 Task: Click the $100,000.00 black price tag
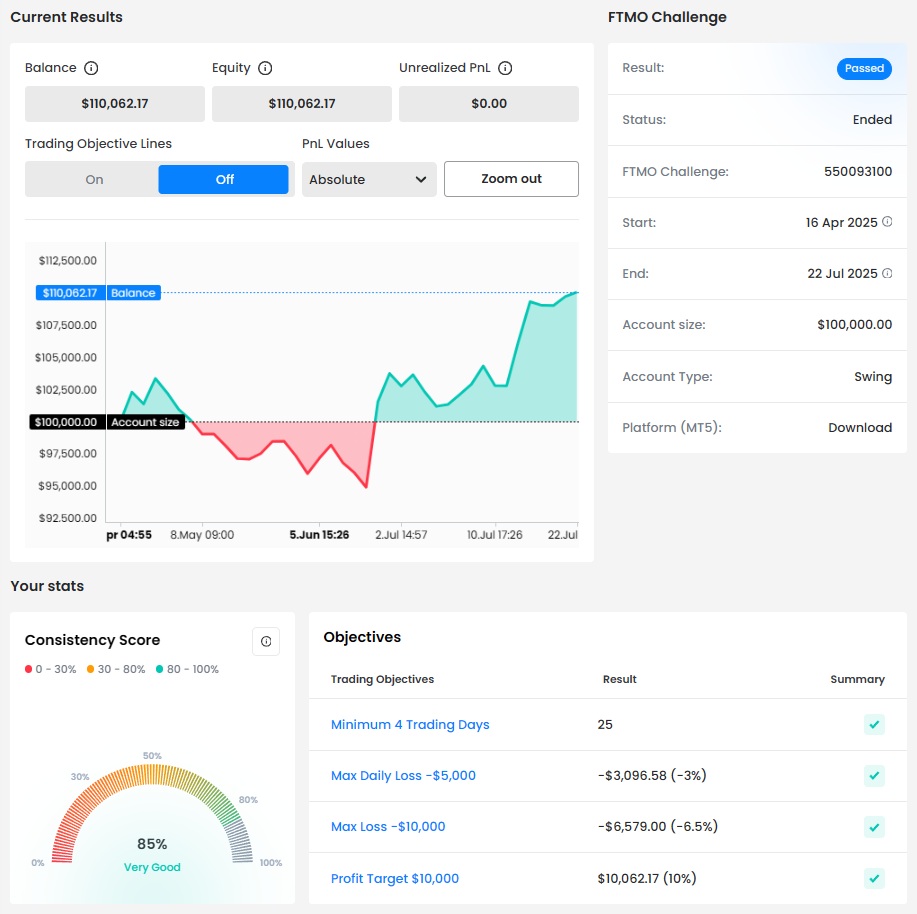tap(67, 422)
